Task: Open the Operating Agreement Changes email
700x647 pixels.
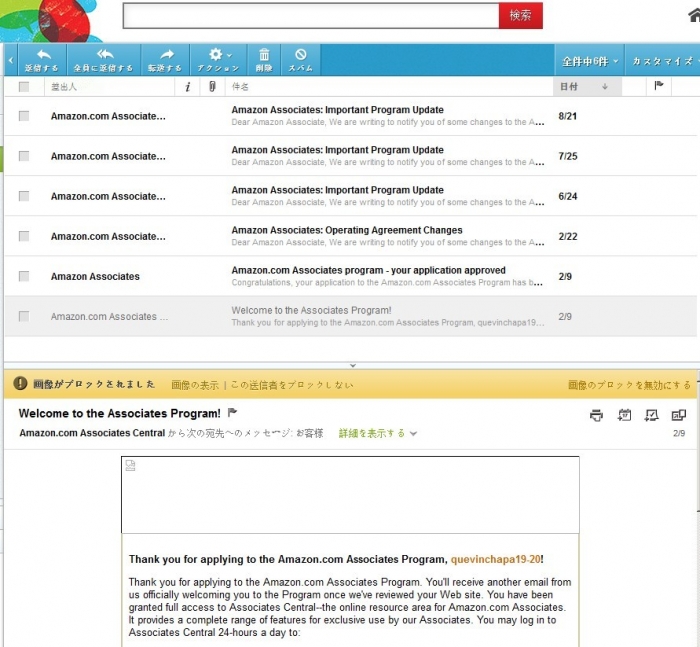Action: [350, 236]
